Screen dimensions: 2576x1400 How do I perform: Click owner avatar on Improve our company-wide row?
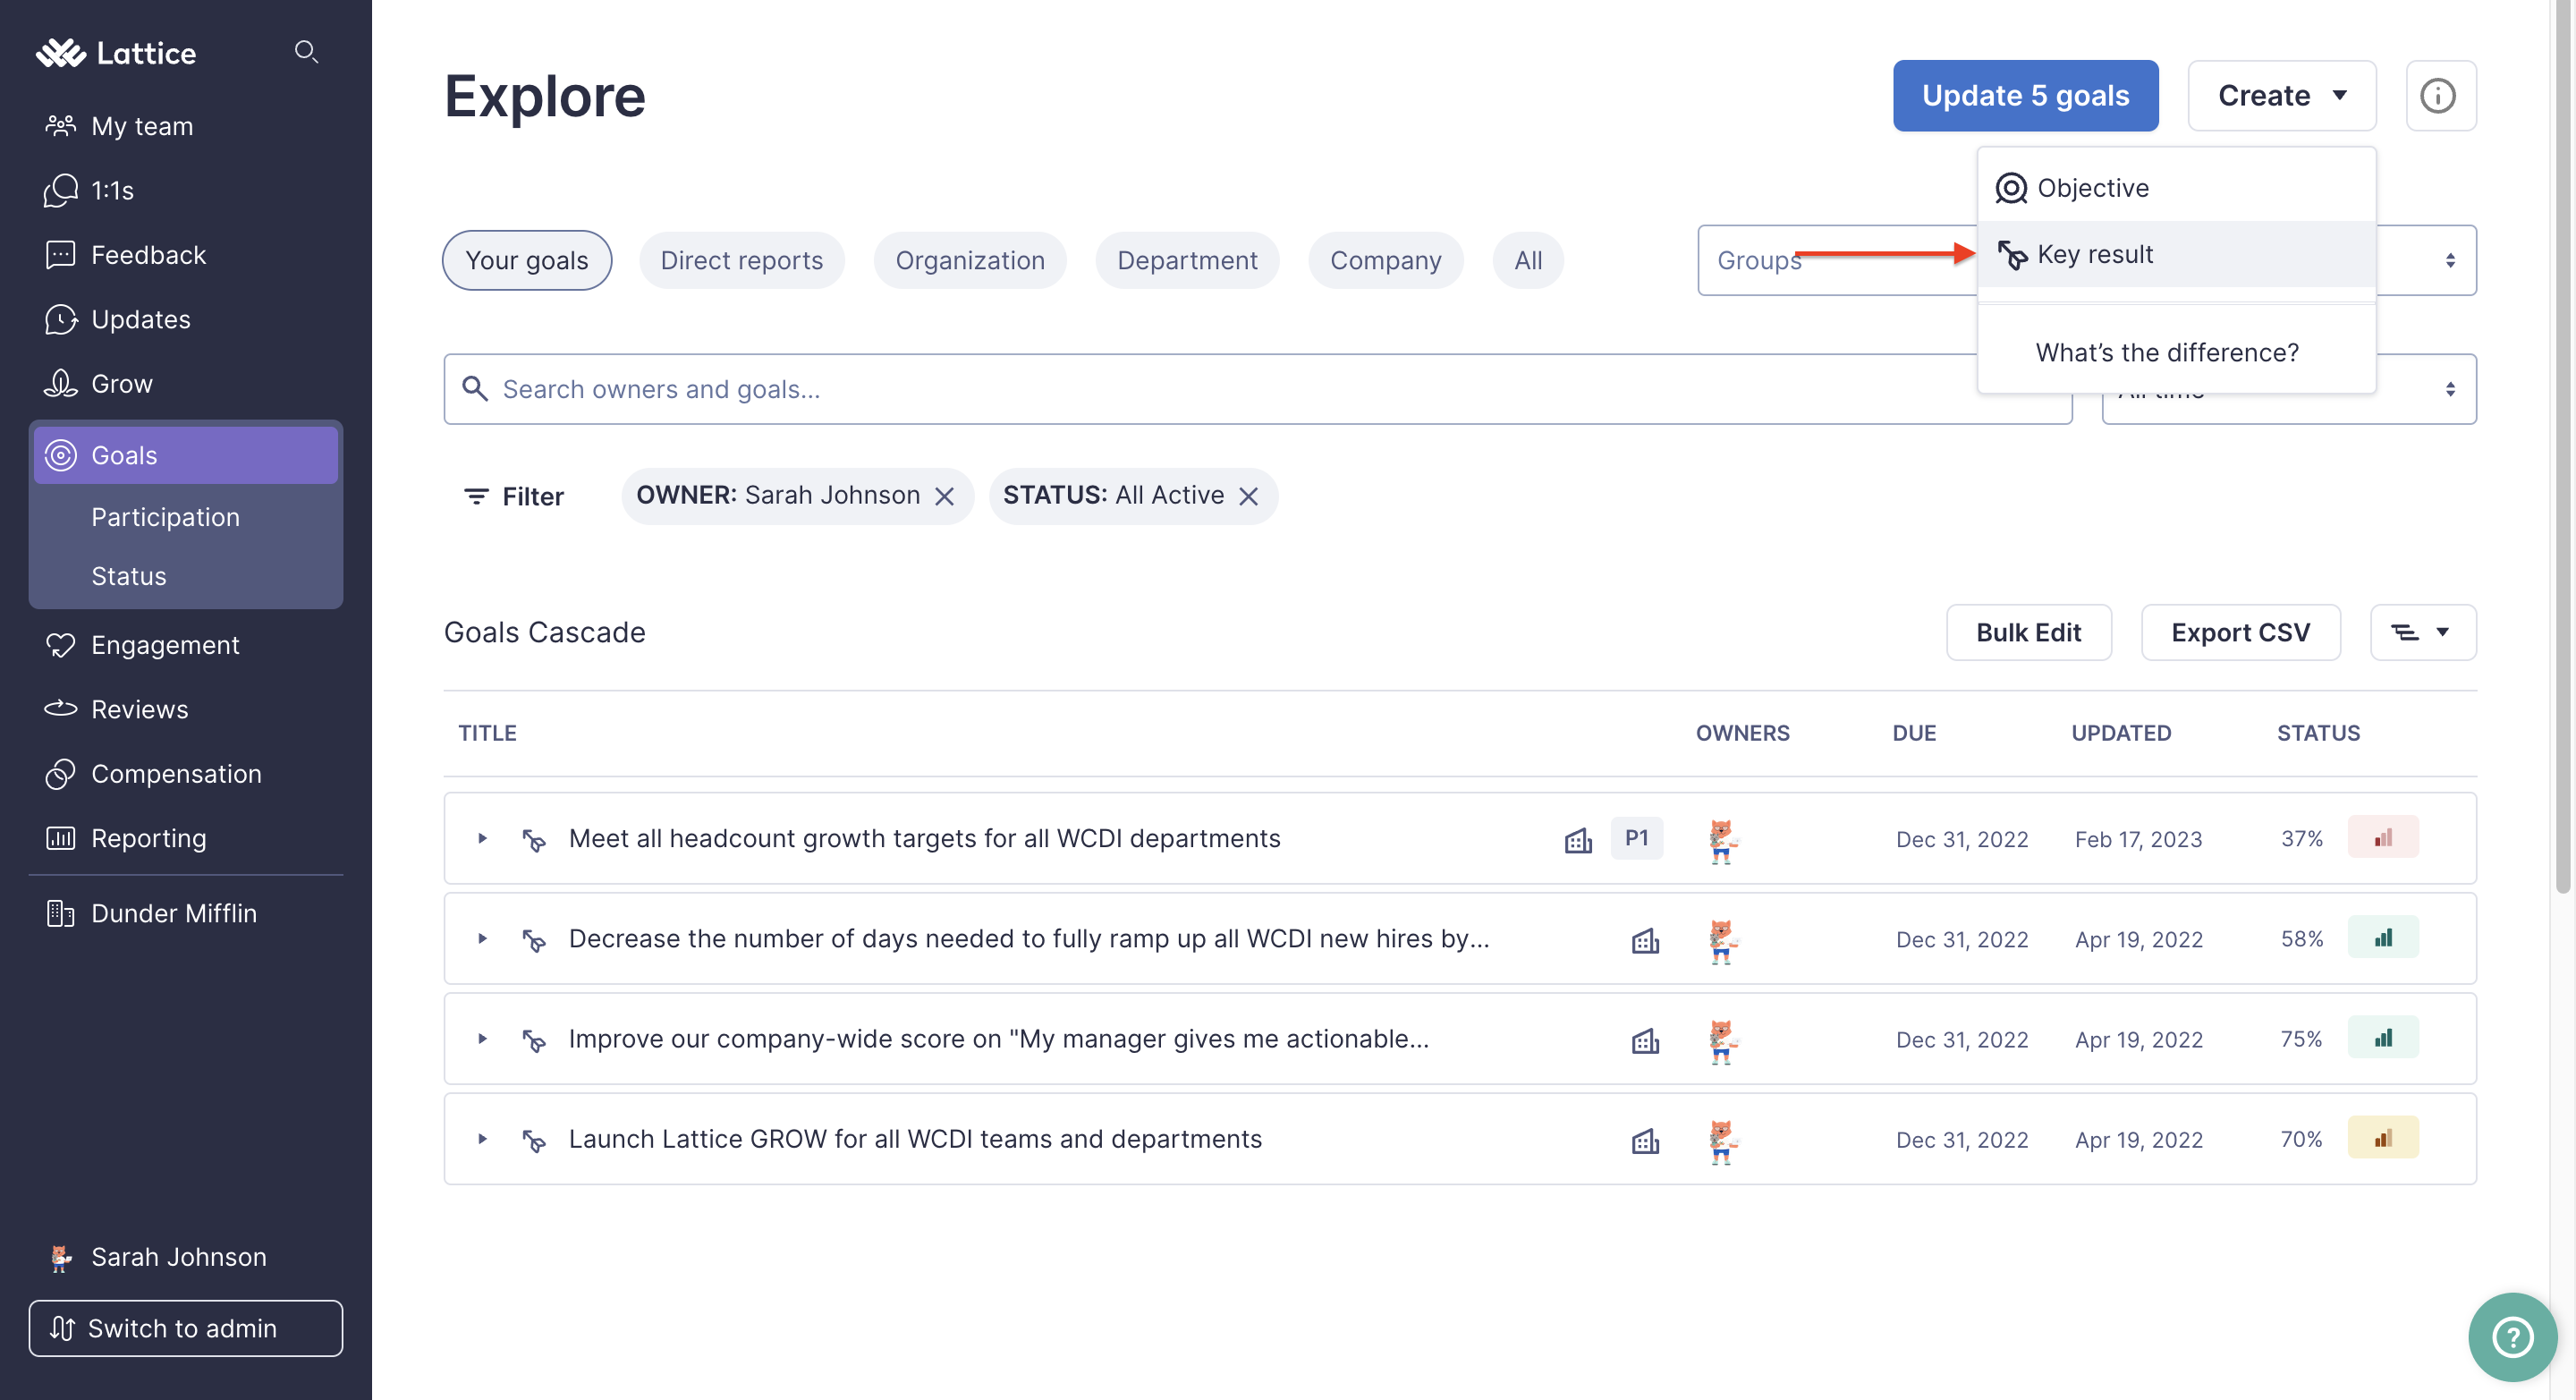[1722, 1041]
